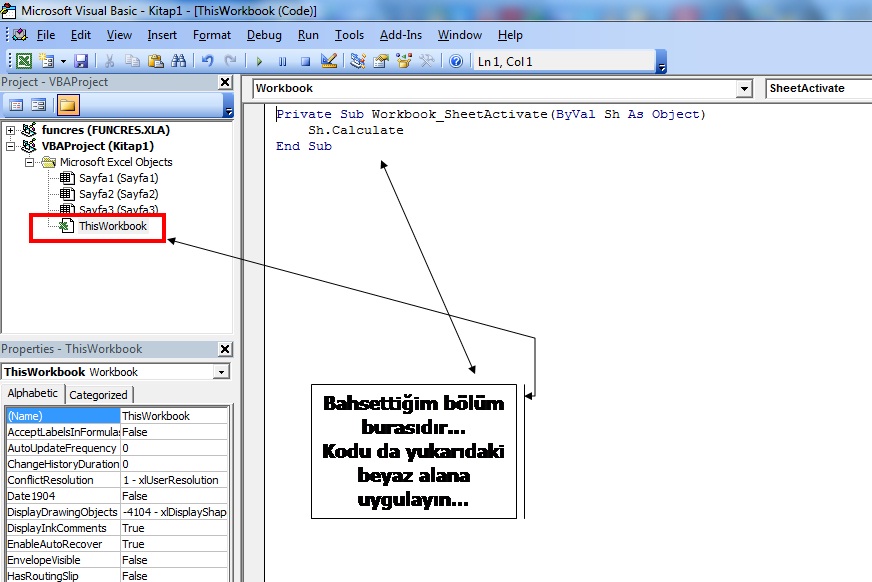Viewport: 872px width, 582px height.
Task: Open the Run menu
Action: point(308,35)
